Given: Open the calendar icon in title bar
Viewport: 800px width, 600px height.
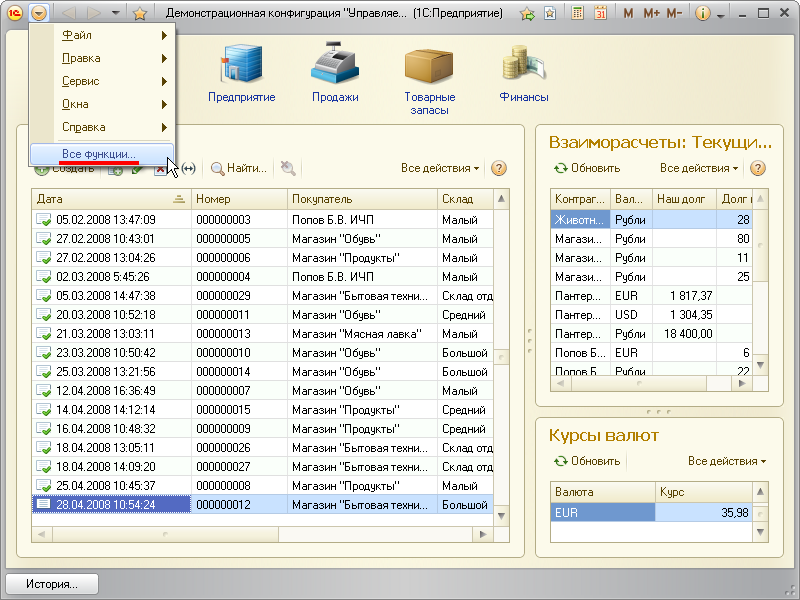Looking at the screenshot, I should pos(600,13).
